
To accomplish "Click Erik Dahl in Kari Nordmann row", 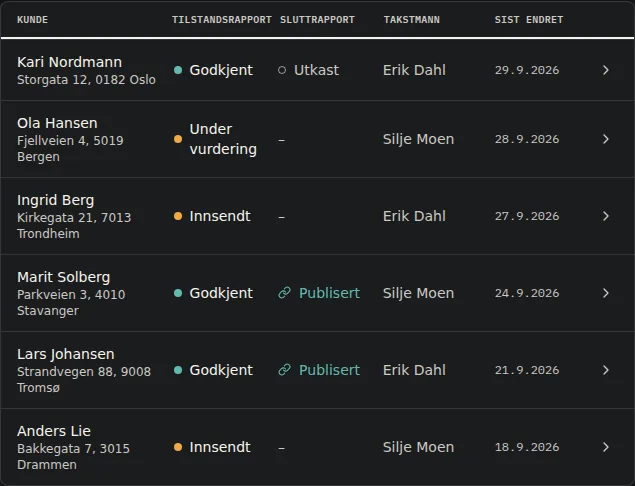I will click(414, 70).
